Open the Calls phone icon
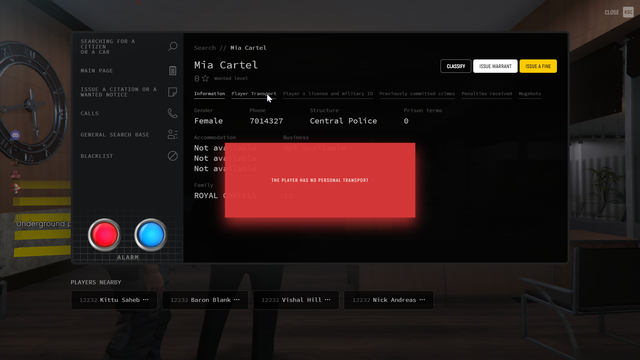The height and width of the screenshot is (360, 640). (x=173, y=113)
